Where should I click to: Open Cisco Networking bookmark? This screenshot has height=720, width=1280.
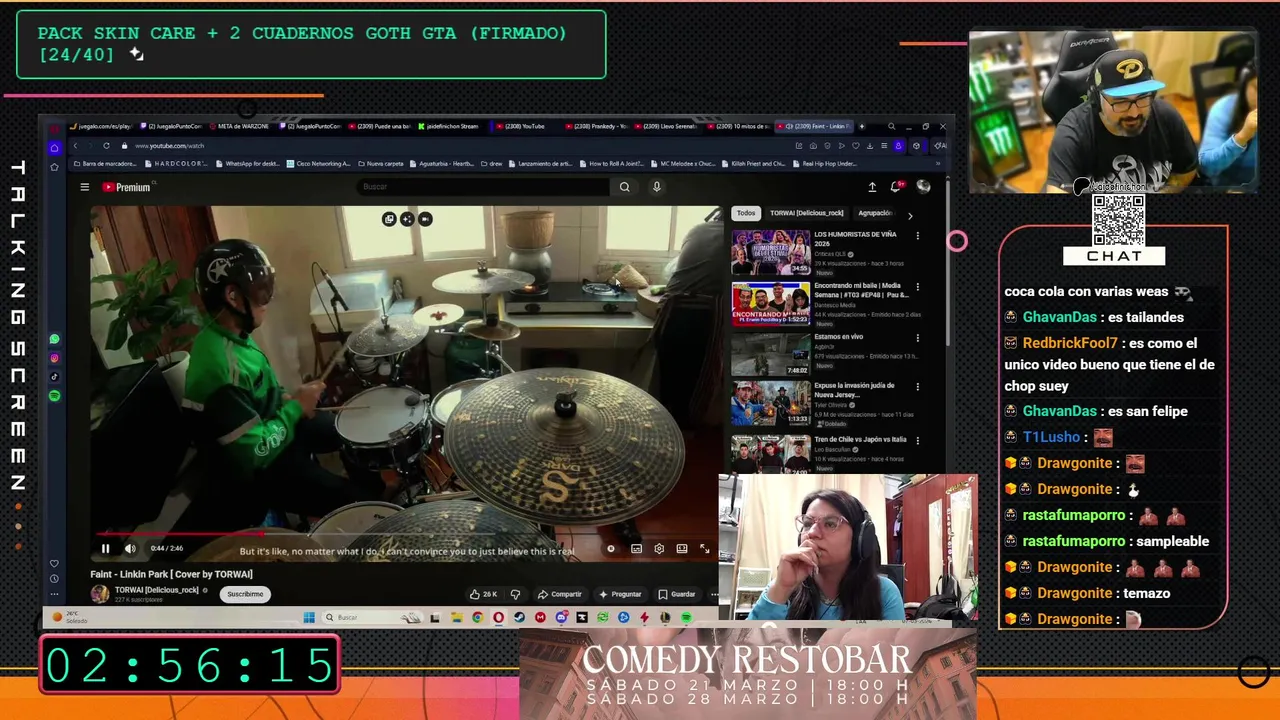319,163
